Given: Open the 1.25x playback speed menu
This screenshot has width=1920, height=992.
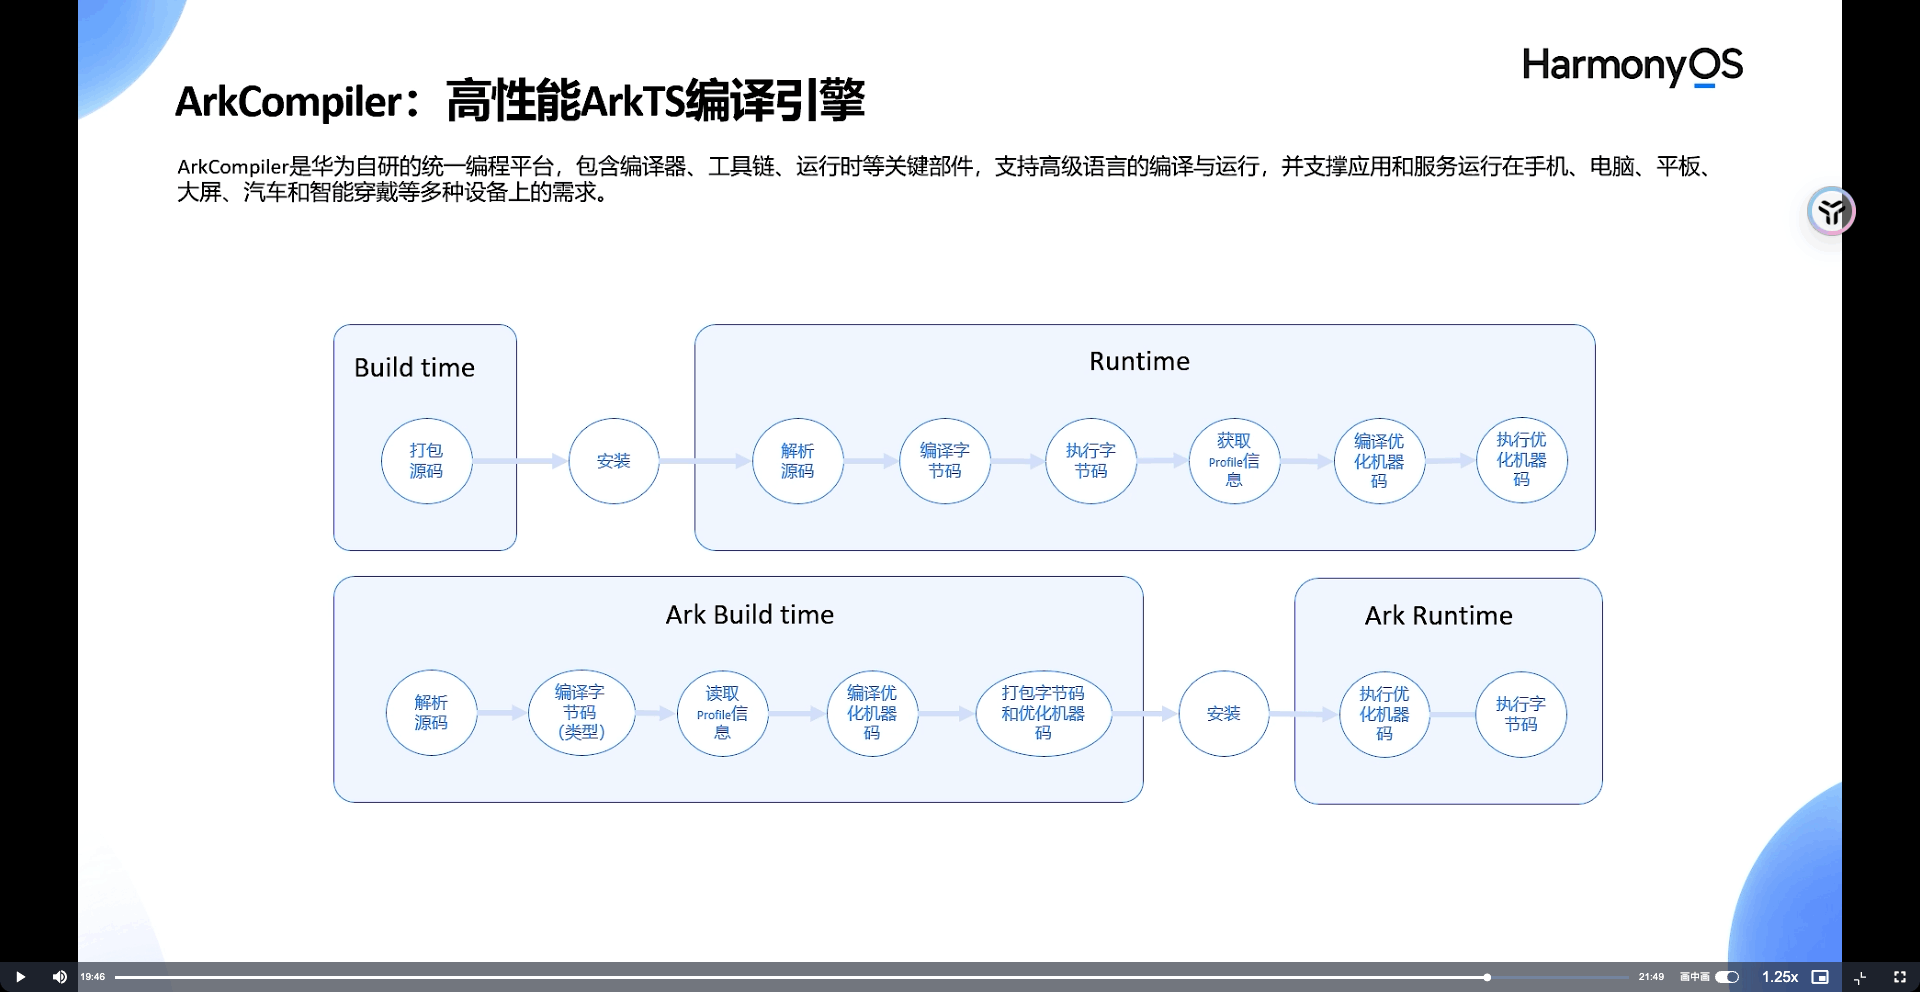Looking at the screenshot, I should (x=1780, y=977).
